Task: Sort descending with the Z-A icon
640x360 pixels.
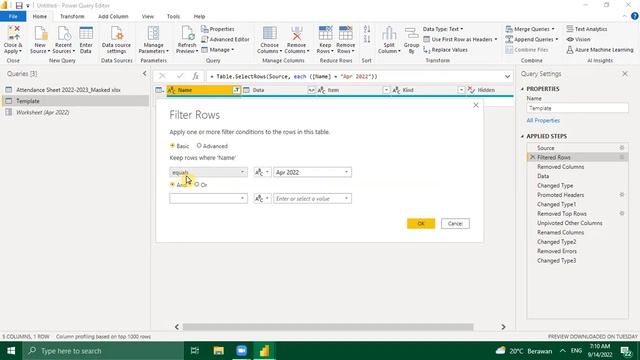Action: click(367, 39)
